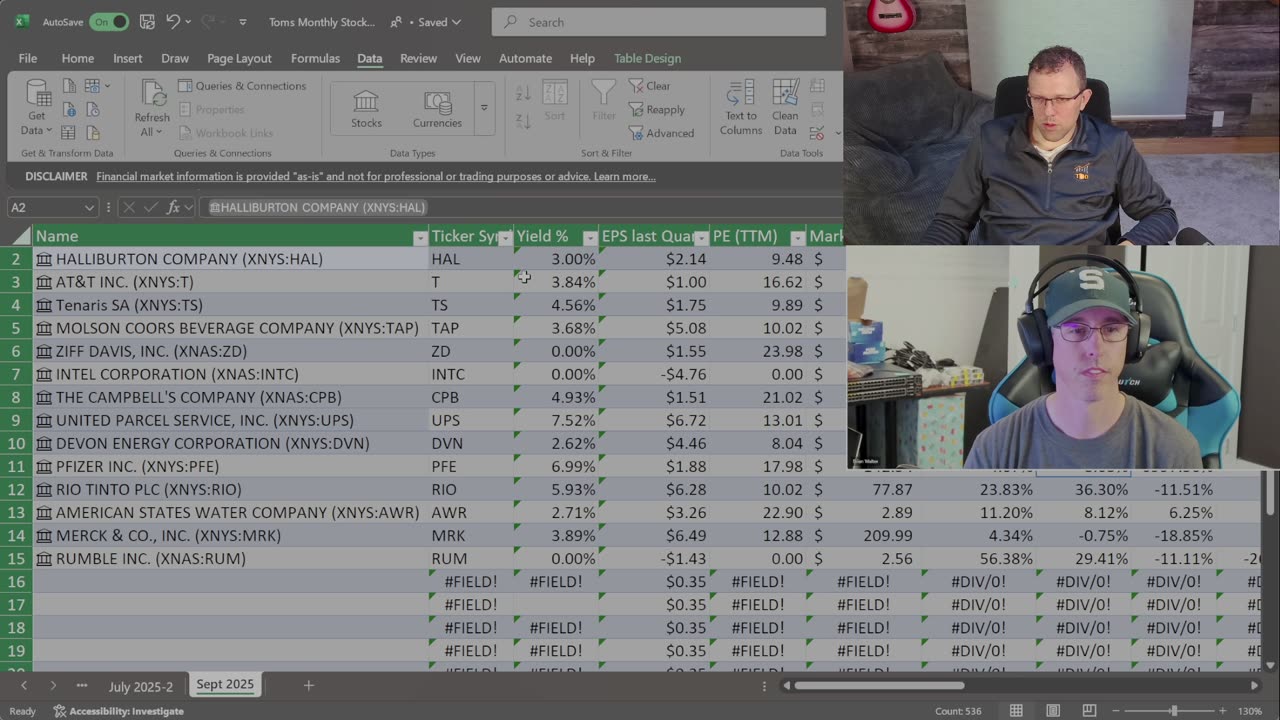This screenshot has width=1280, height=720.
Task: Convert selection to Currencies data type
Action: tap(437, 109)
